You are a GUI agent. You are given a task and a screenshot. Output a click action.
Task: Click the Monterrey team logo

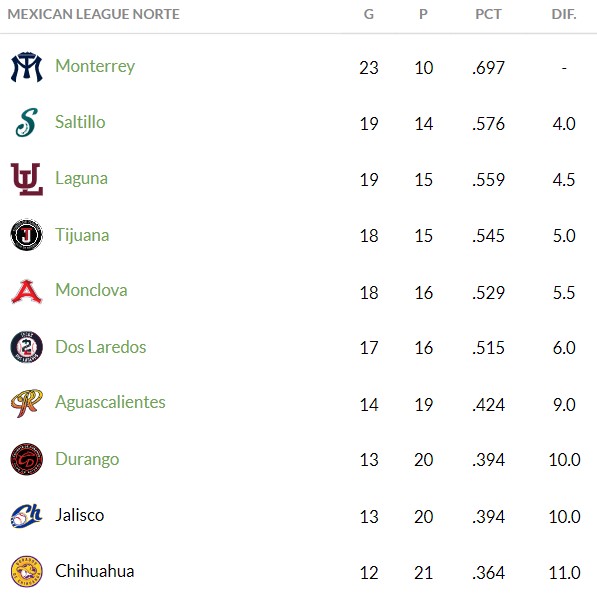[x=27, y=67]
